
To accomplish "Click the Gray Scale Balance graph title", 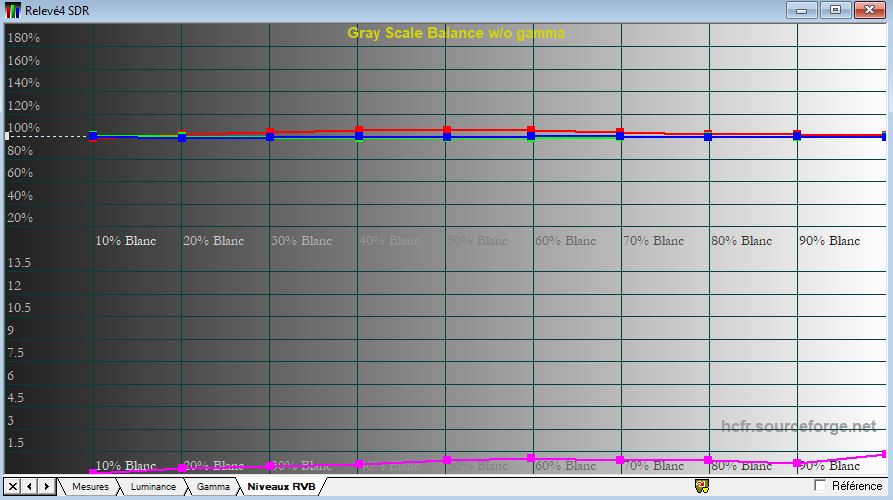I will [x=456, y=33].
